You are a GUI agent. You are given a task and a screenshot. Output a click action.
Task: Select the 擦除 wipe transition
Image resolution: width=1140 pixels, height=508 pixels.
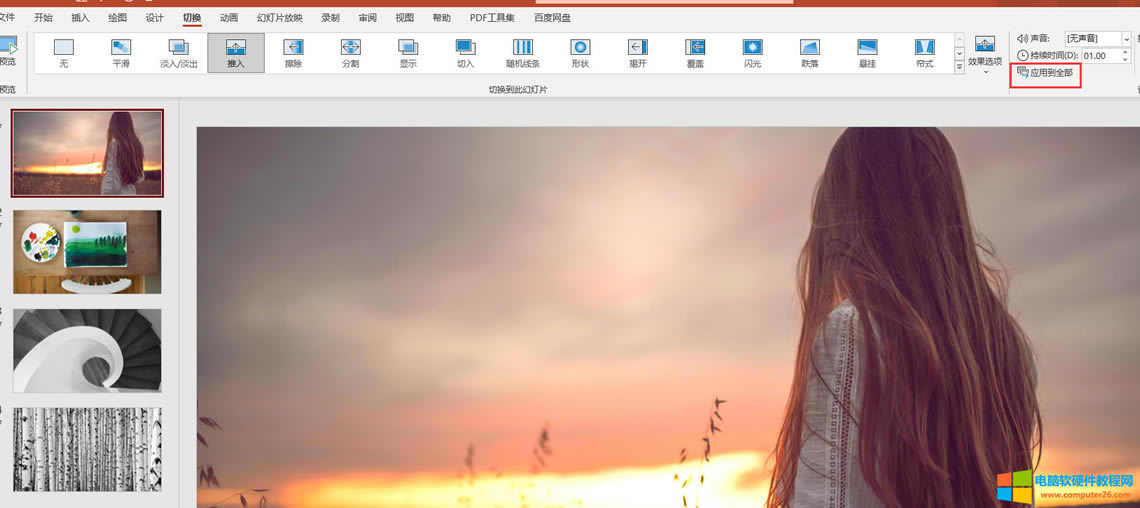click(293, 52)
